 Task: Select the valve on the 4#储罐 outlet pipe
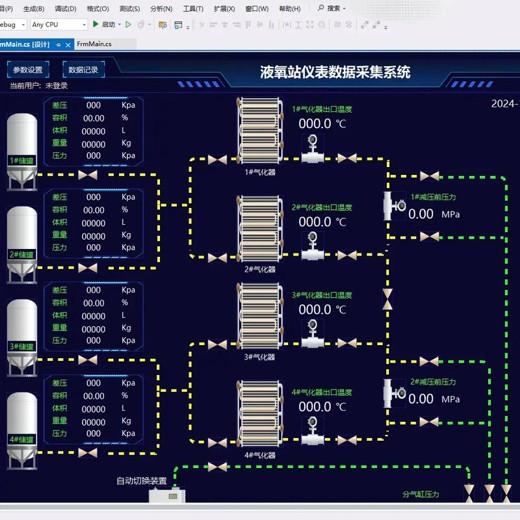(x=88, y=453)
